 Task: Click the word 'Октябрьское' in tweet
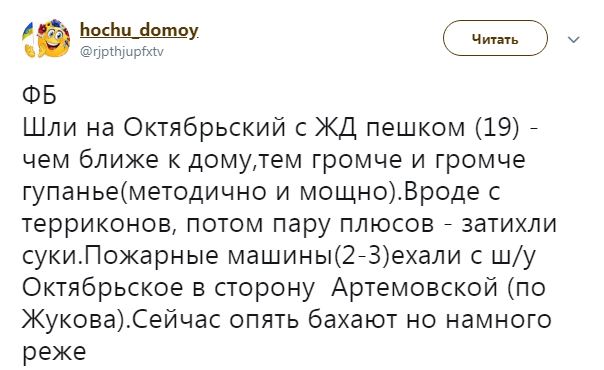[102, 288]
